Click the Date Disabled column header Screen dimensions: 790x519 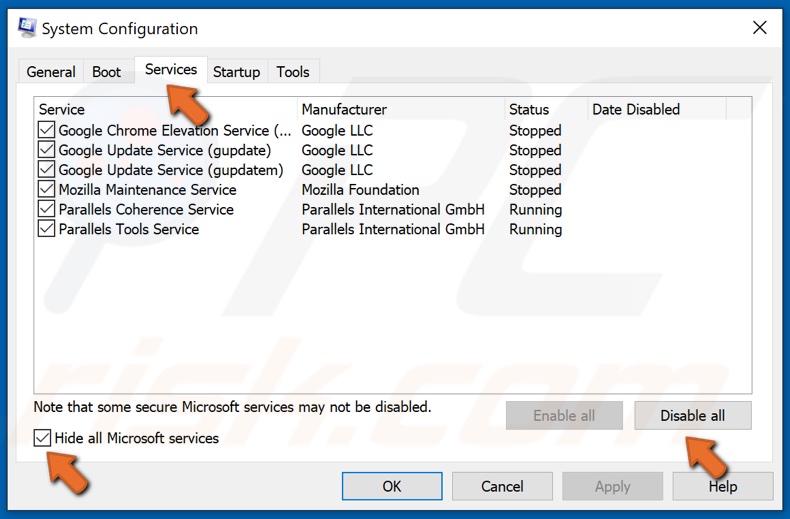[x=655, y=109]
